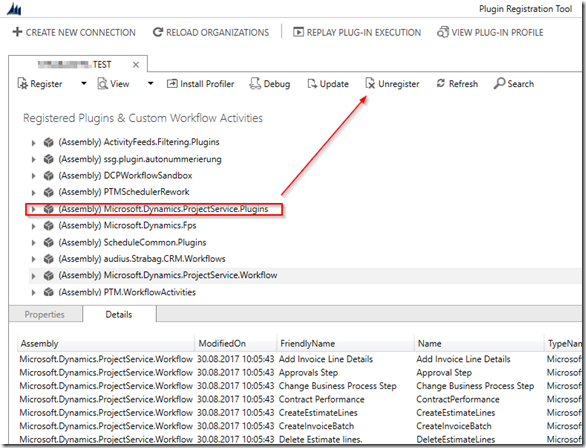Viewport: 586px width, 448px height.
Task: Select the Change Business Process Step FriendlyName cell
Action: tap(337, 386)
